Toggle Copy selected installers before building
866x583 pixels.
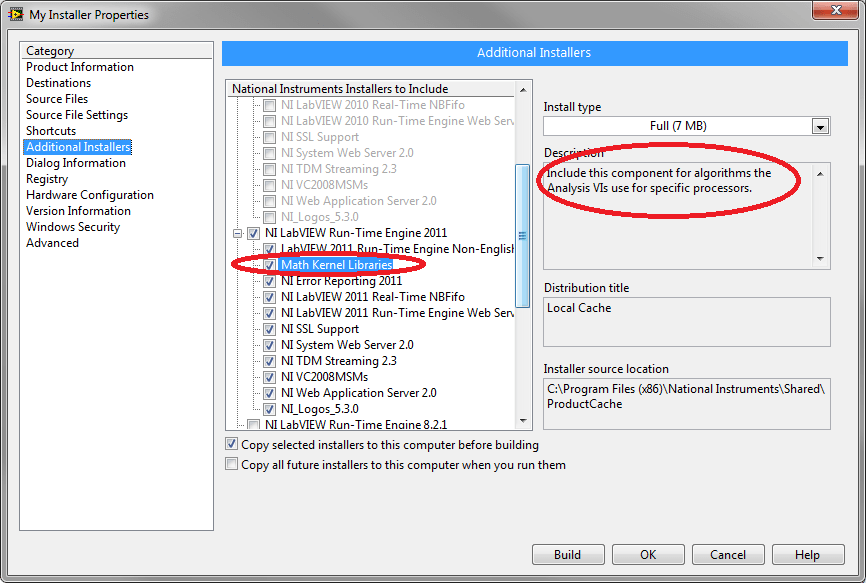231,444
